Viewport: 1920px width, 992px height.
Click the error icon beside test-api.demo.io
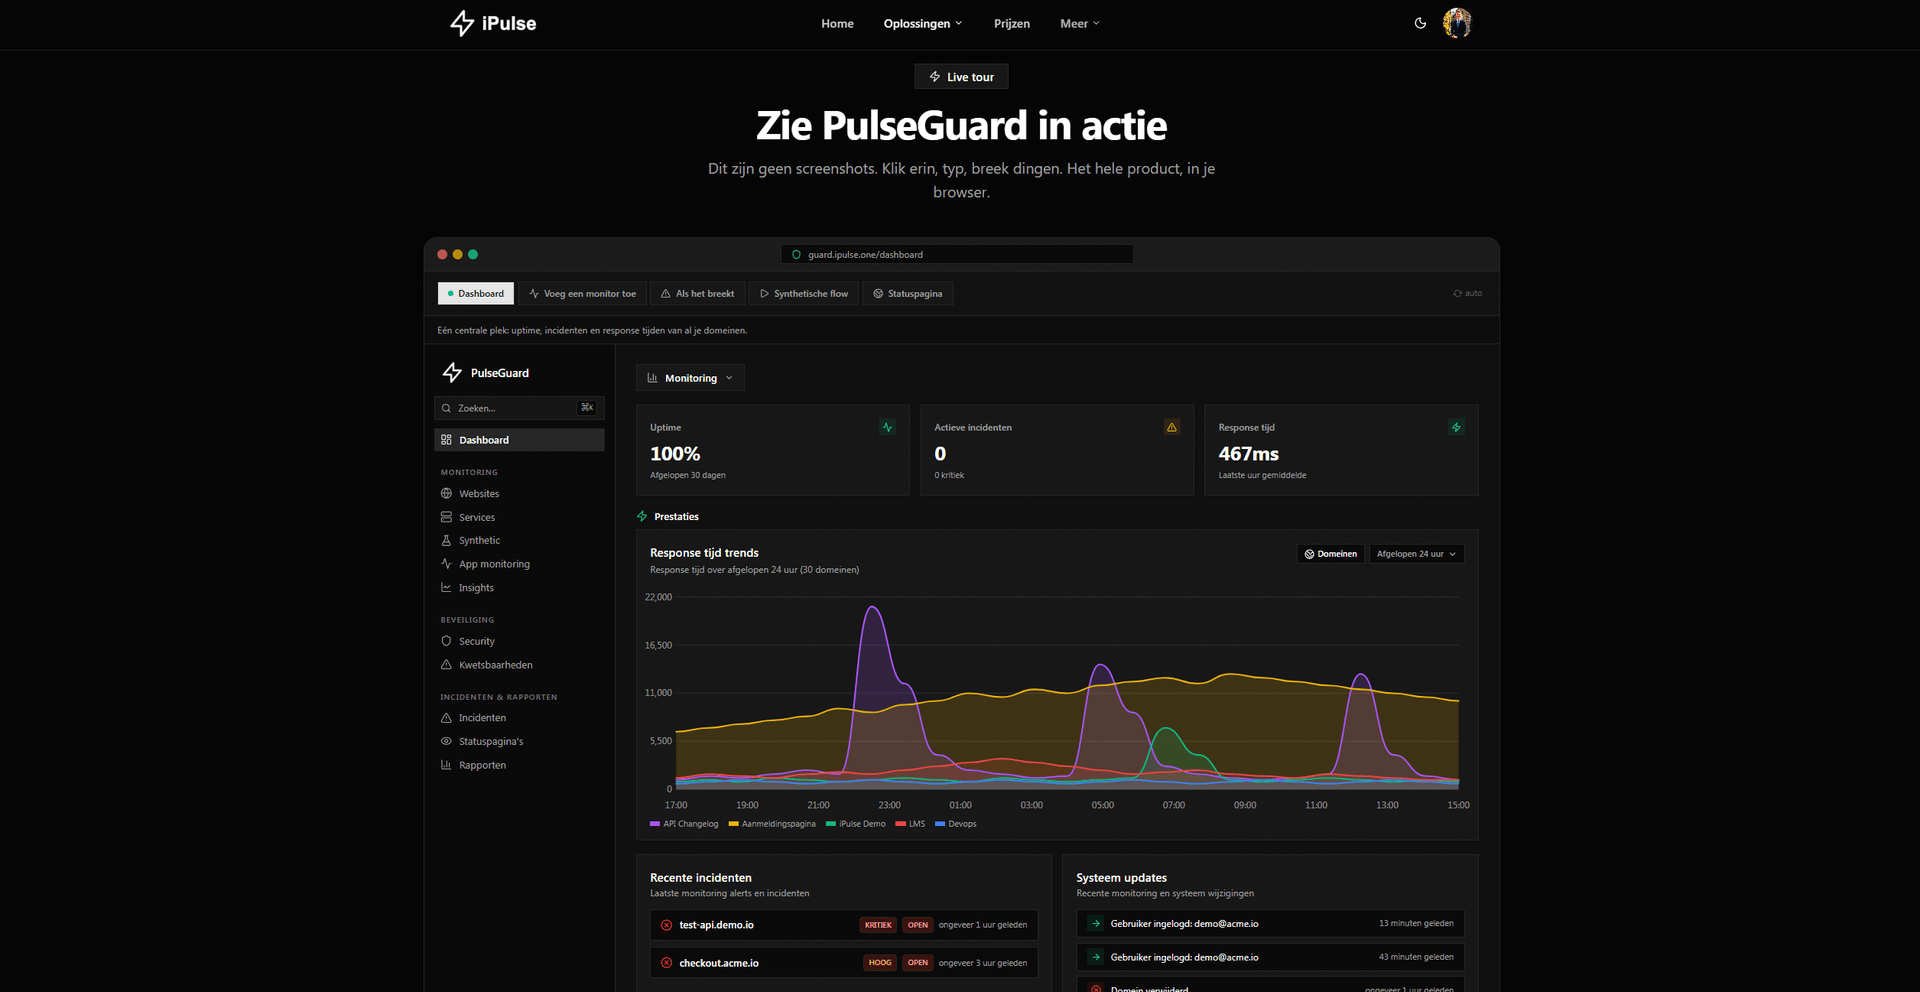[666, 925]
